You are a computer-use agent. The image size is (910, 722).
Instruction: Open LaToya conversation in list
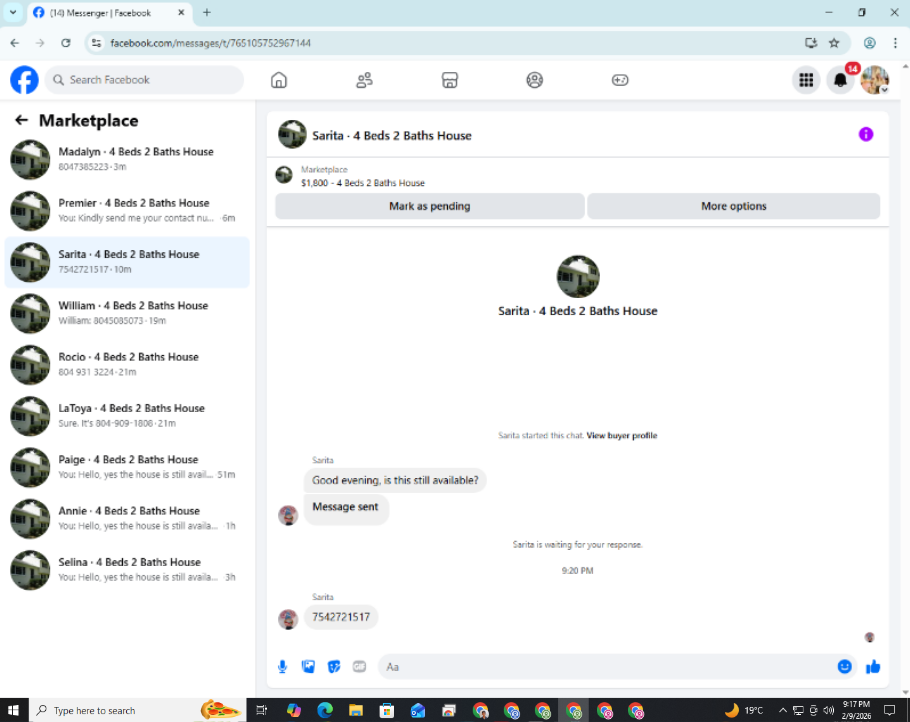click(x=127, y=416)
